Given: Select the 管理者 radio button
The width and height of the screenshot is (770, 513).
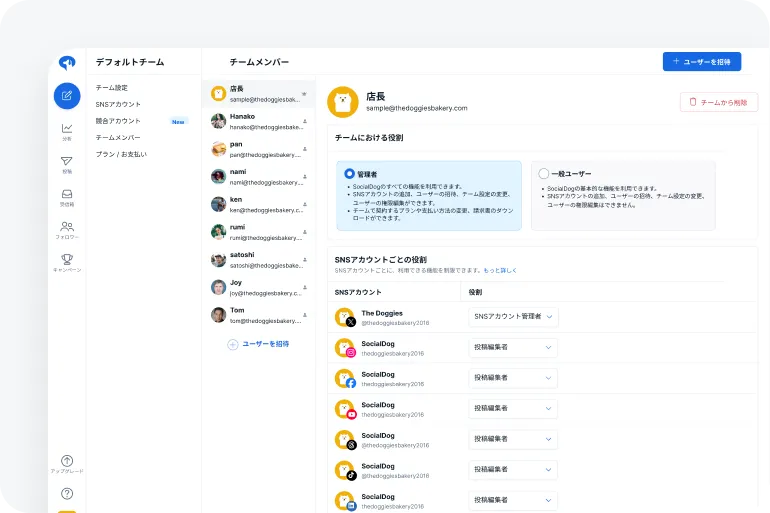Looking at the screenshot, I should pos(349,173).
